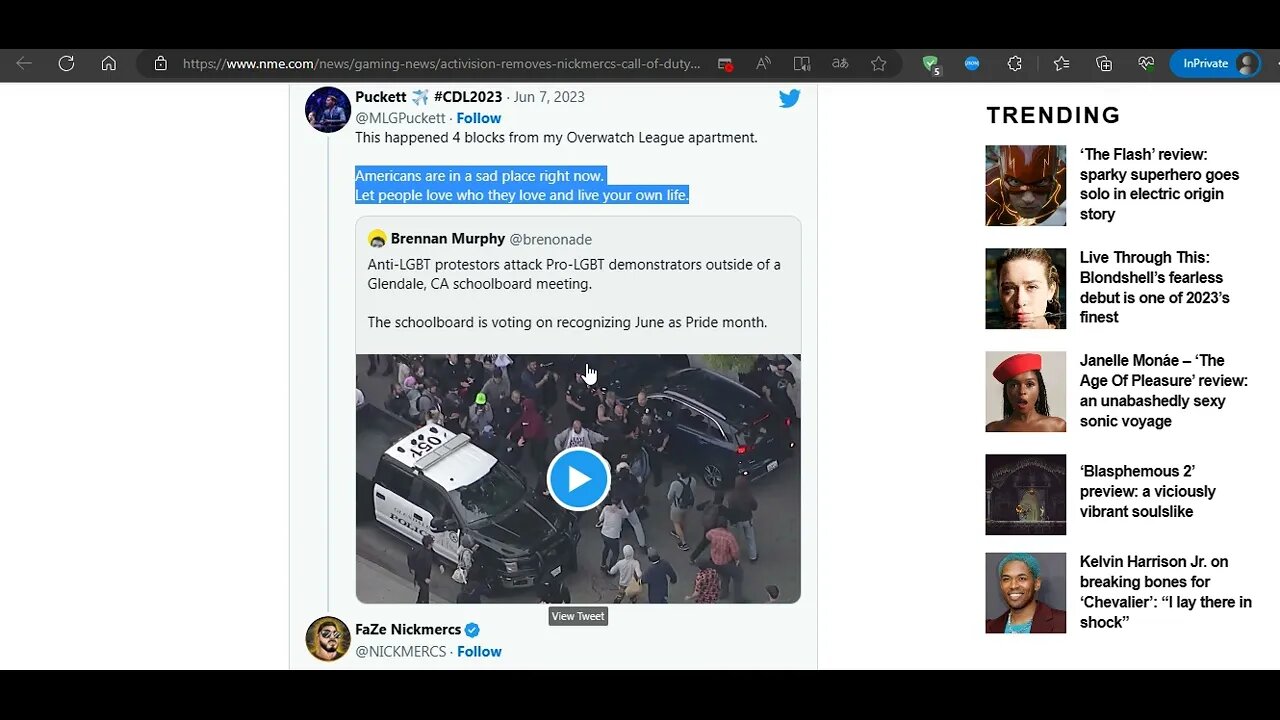1280x720 pixels.
Task: Open the Blondshell debut trending article
Action: pyautogui.click(x=1155, y=287)
